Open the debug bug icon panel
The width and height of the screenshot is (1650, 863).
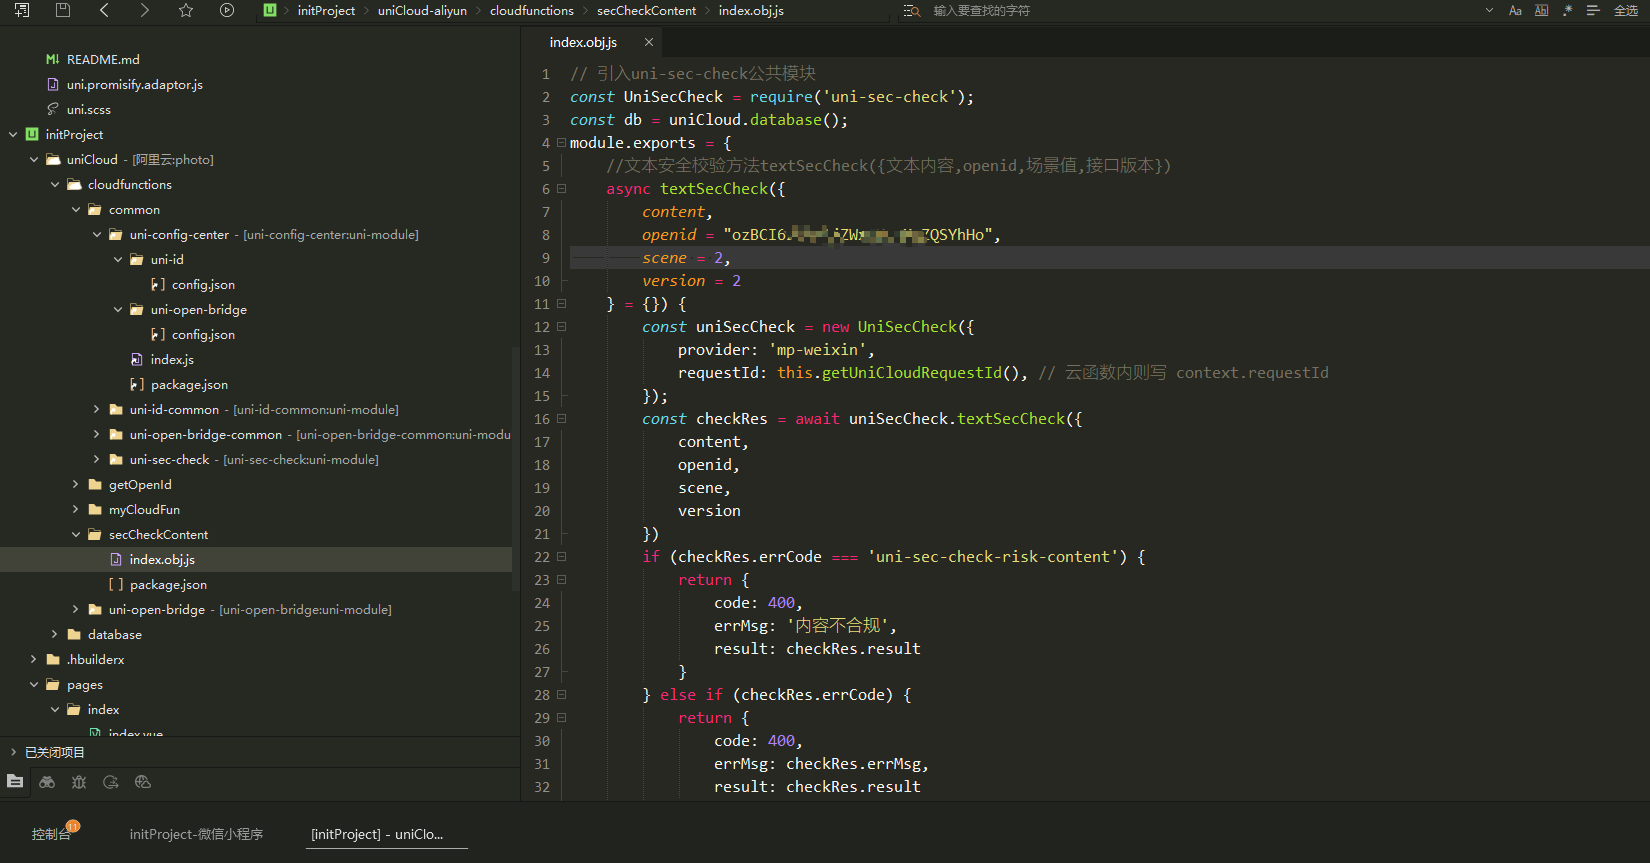click(79, 782)
